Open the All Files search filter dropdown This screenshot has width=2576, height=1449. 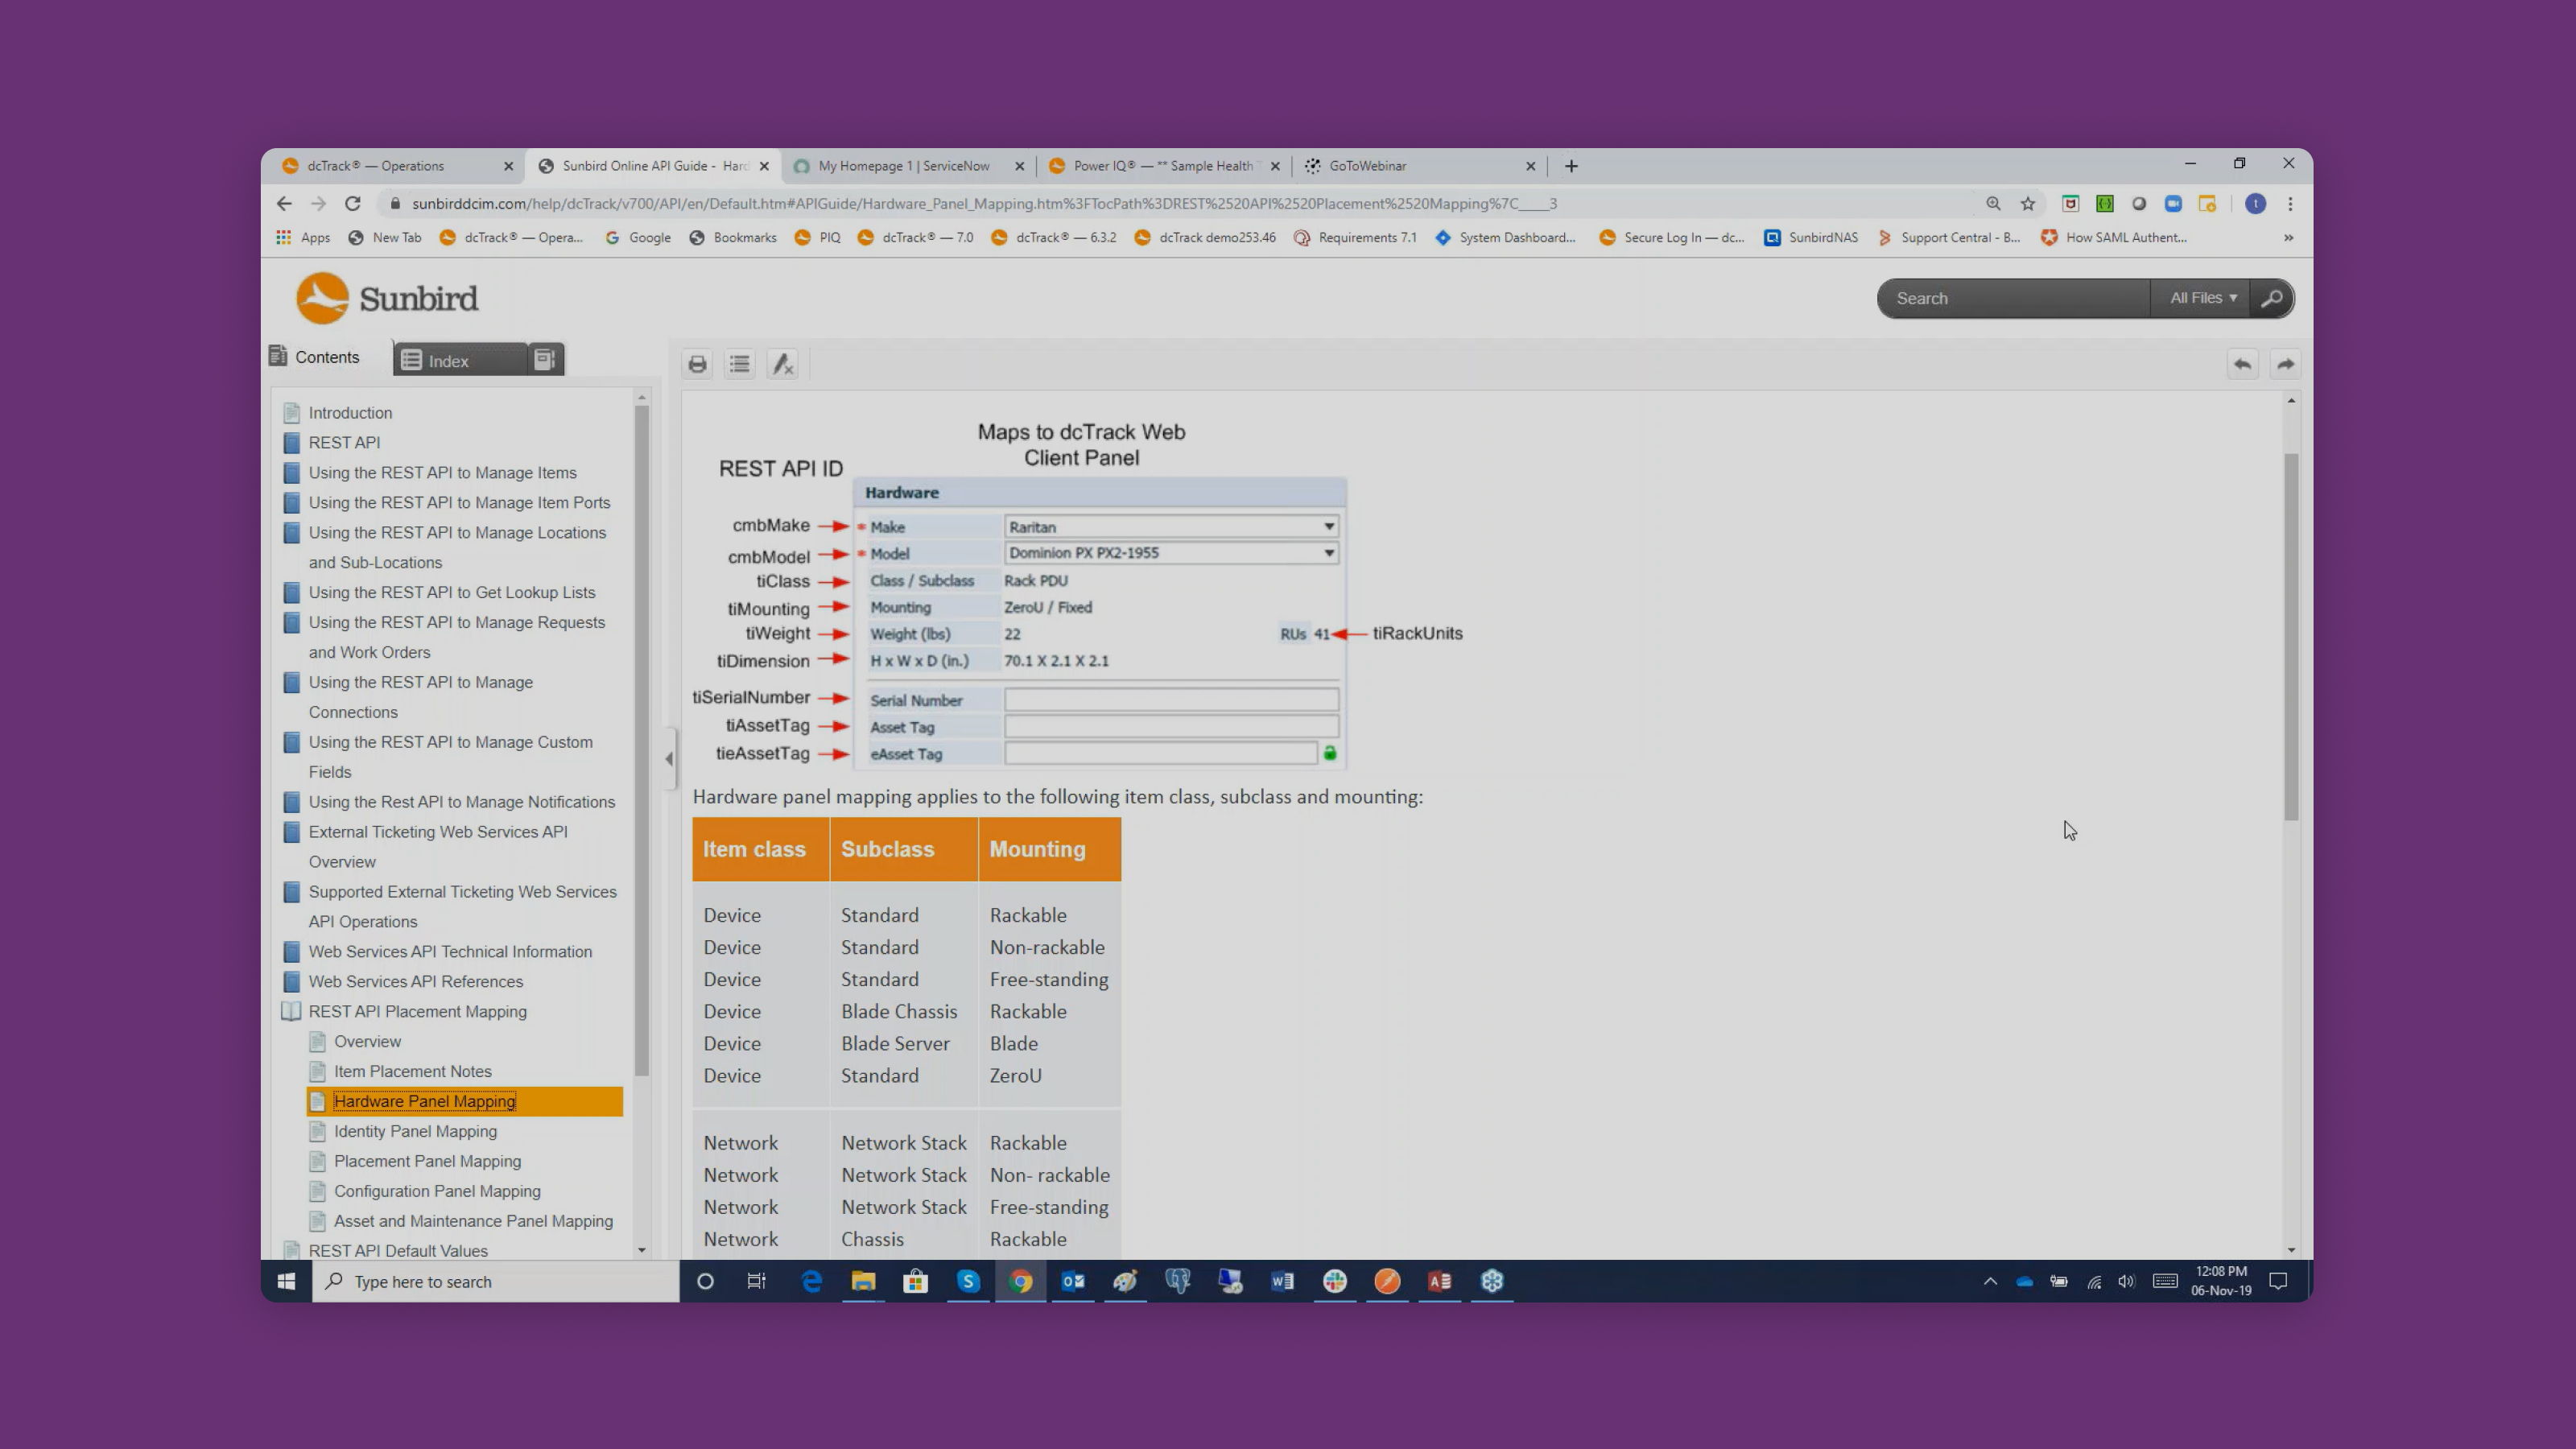(2203, 298)
